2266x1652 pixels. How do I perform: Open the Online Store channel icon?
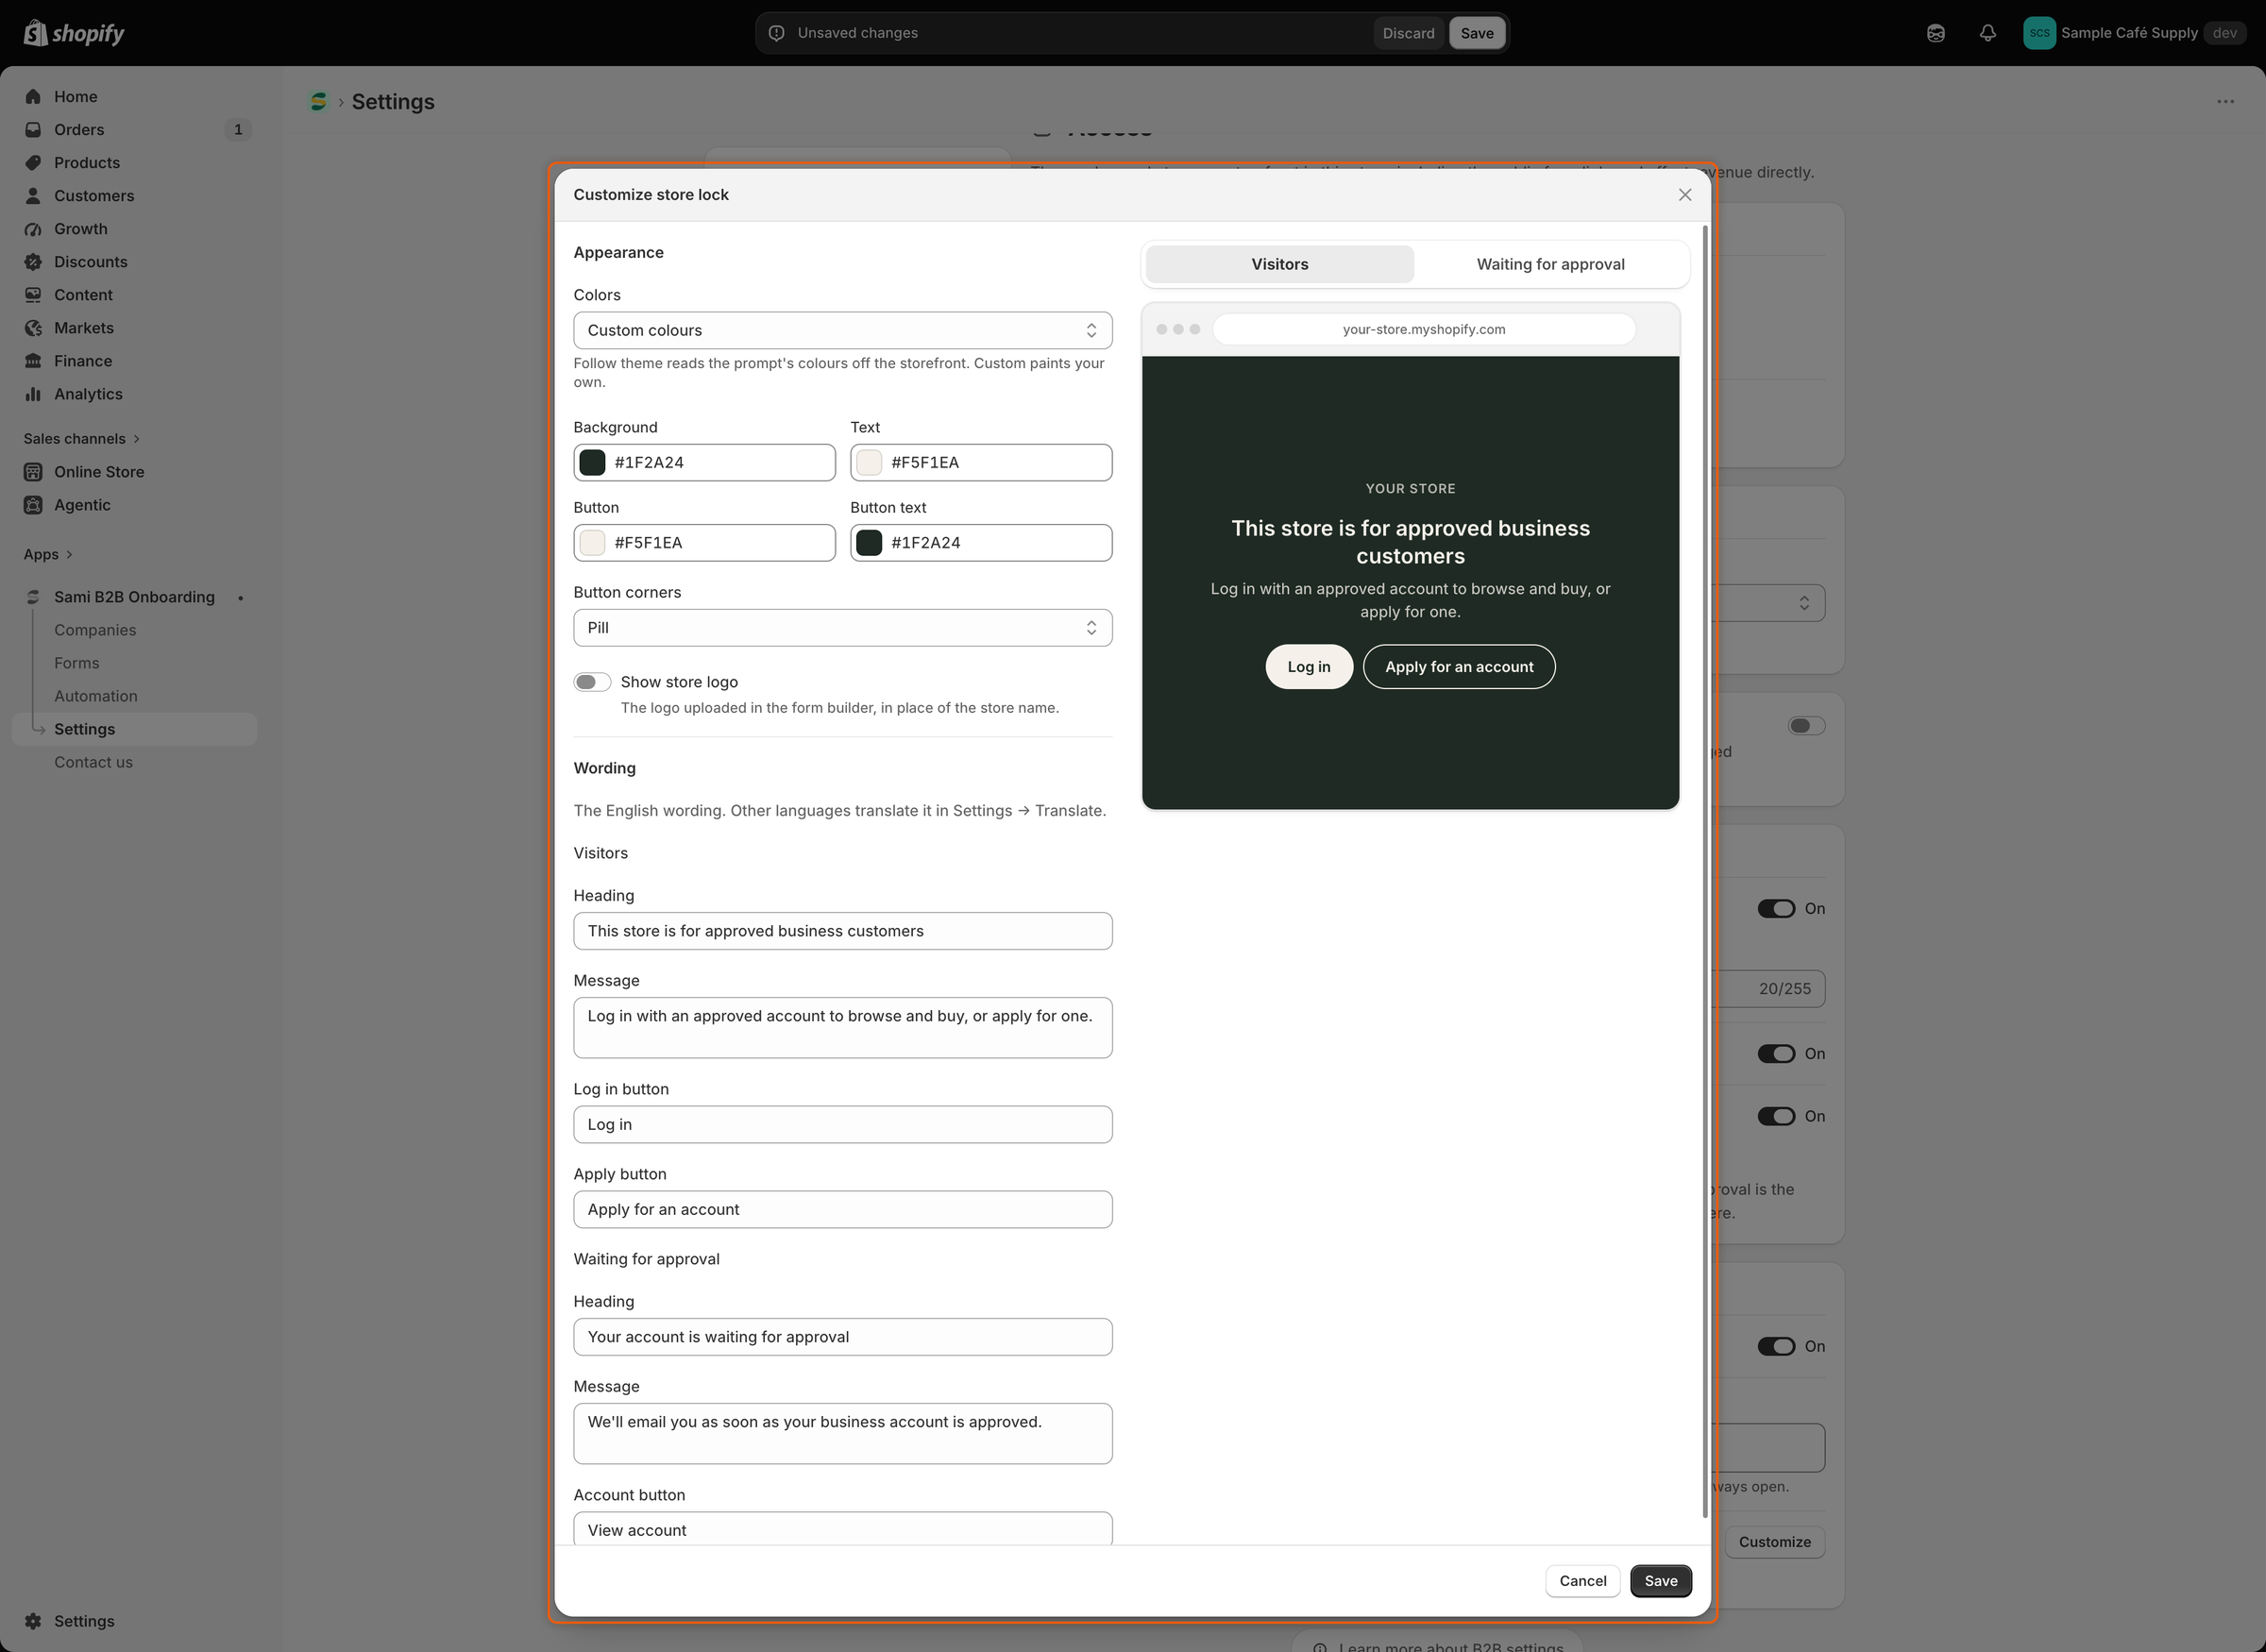33,471
